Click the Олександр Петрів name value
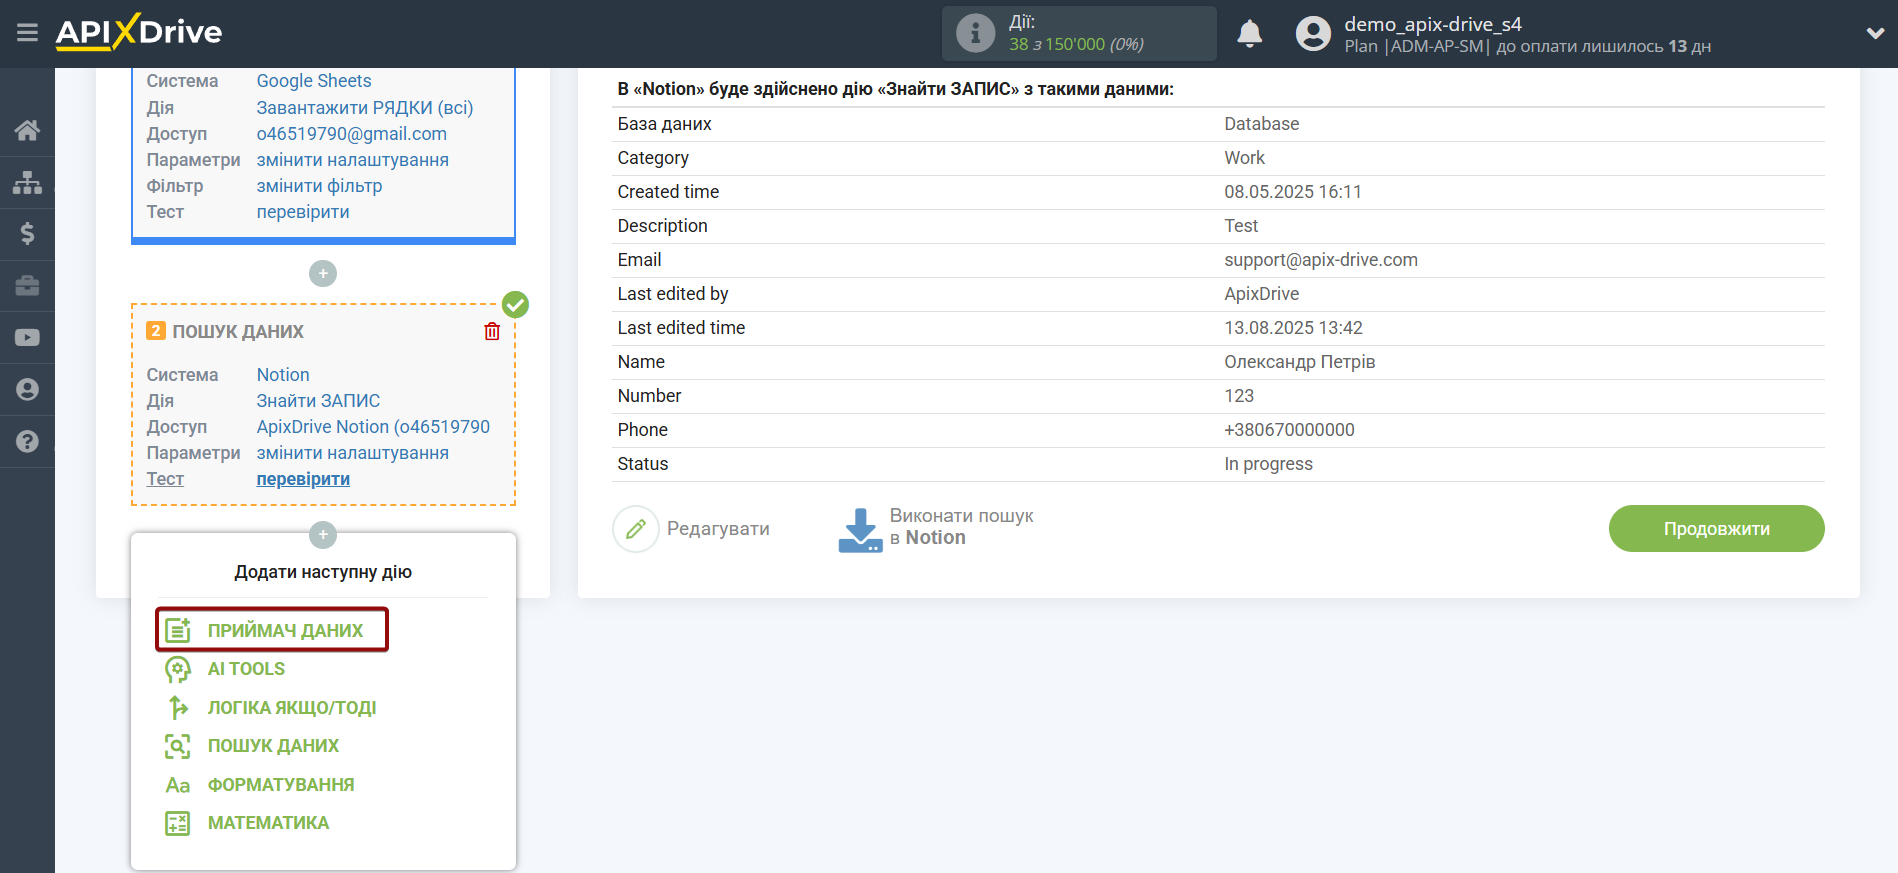1898x873 pixels. coord(1300,362)
